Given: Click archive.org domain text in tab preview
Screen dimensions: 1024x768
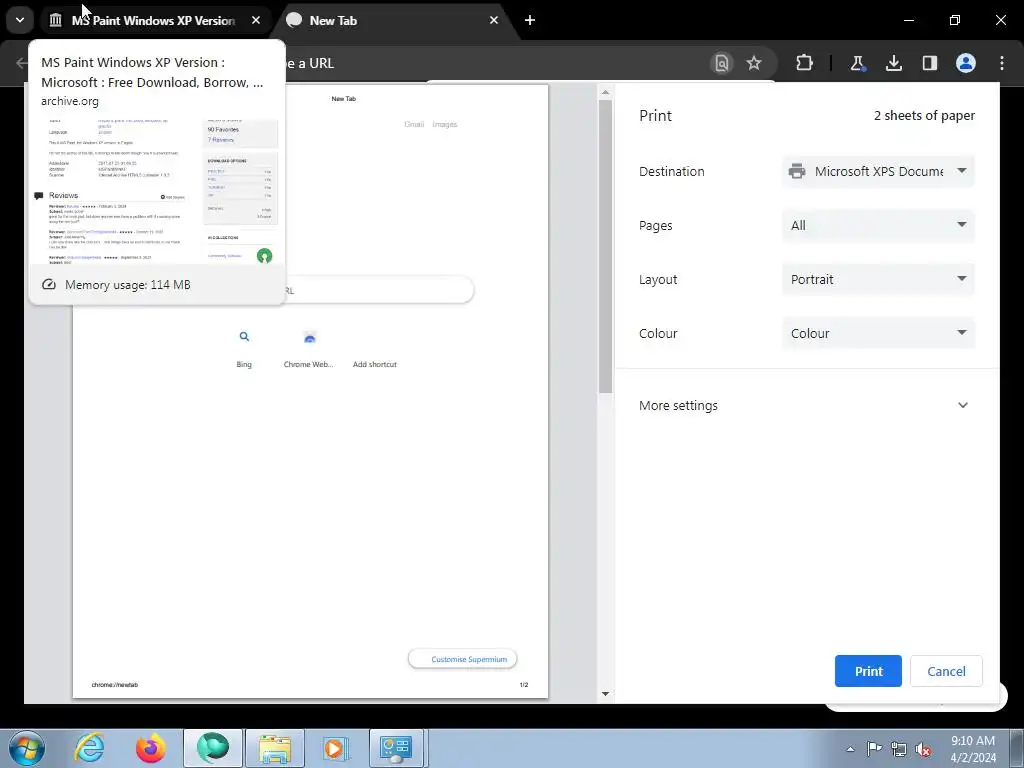Looking at the screenshot, I should 70,101.
